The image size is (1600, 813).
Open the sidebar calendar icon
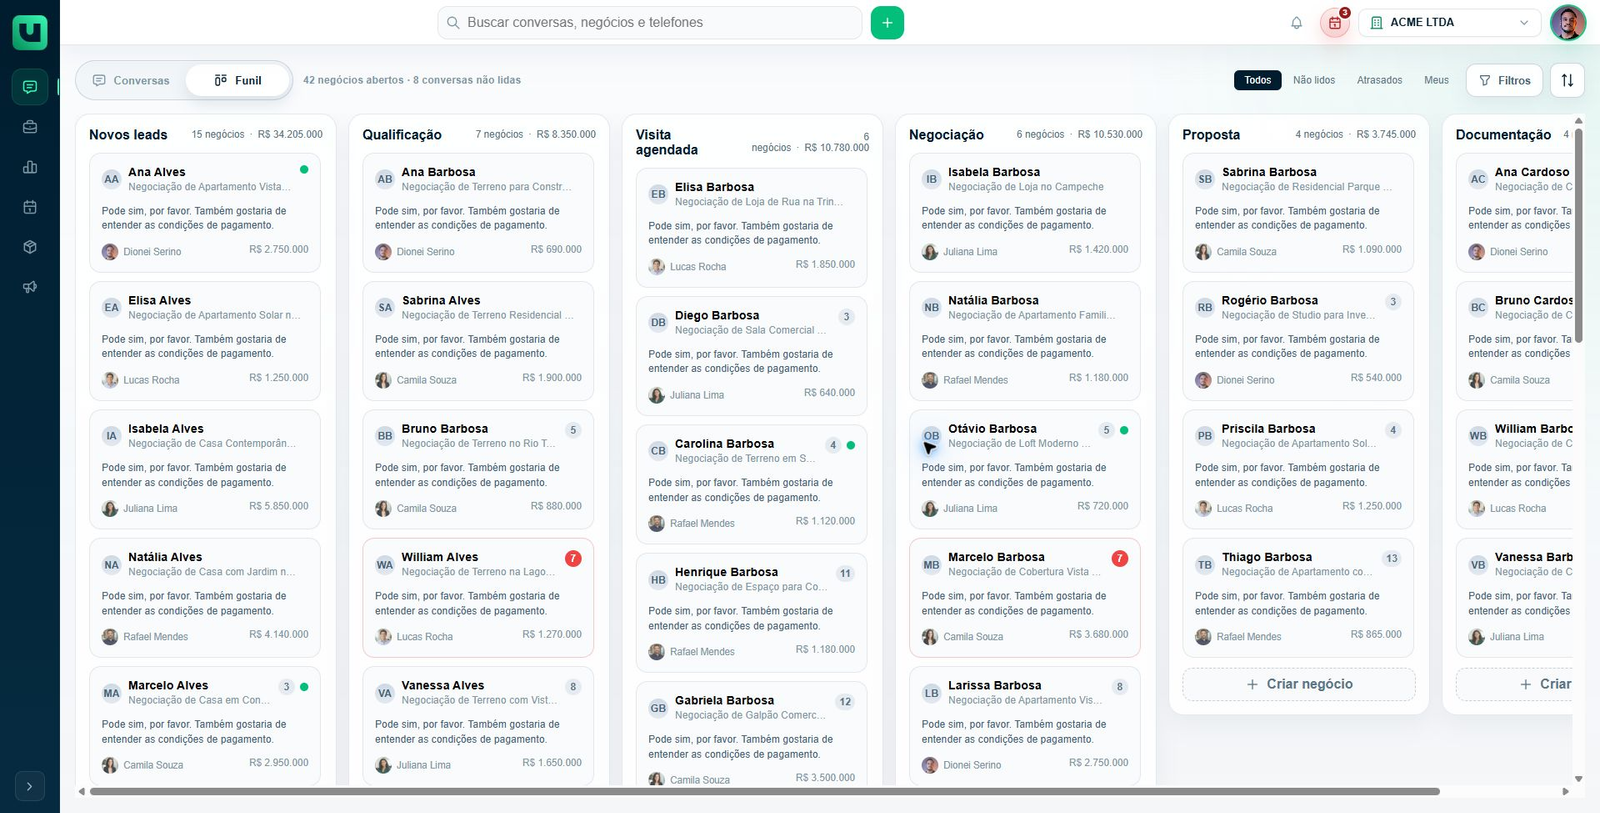point(30,207)
